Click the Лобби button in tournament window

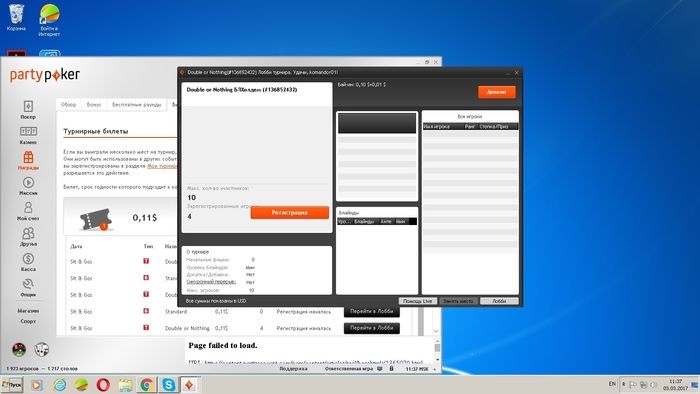[x=499, y=301]
